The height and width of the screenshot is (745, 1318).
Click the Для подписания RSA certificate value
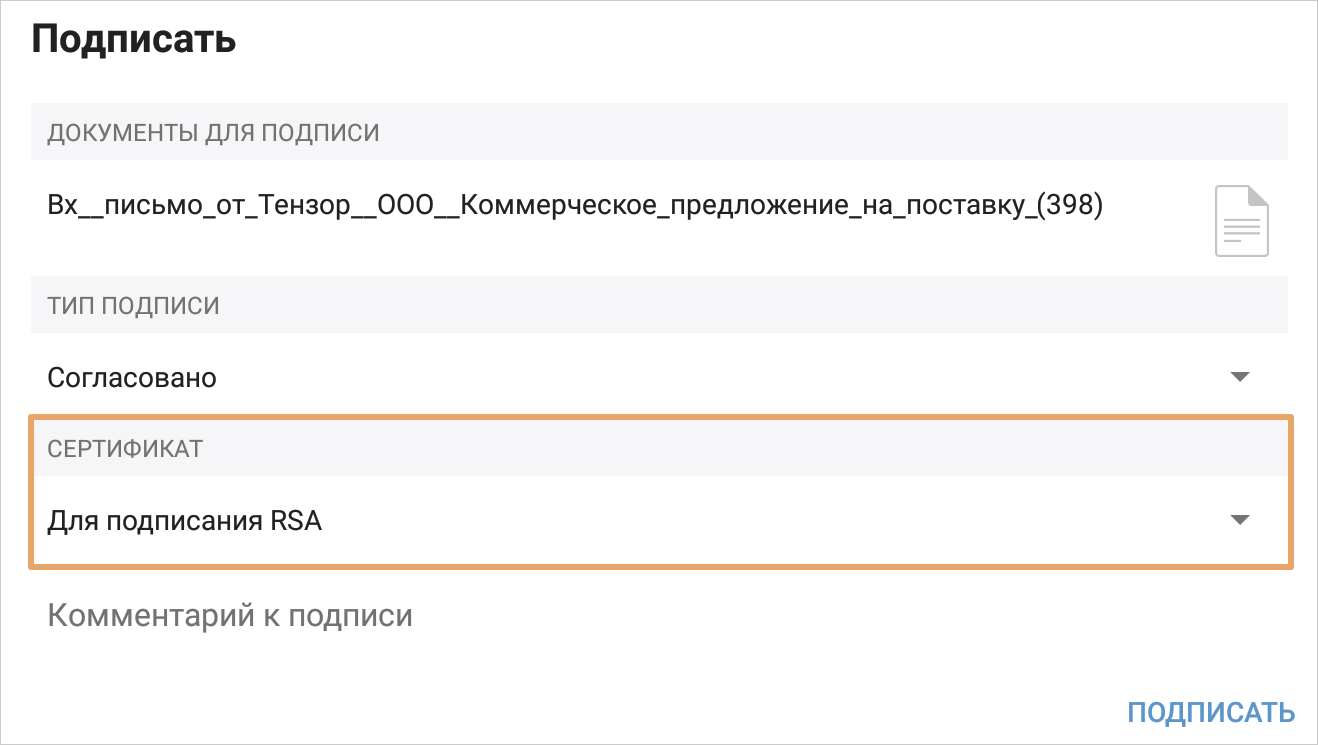click(x=185, y=521)
